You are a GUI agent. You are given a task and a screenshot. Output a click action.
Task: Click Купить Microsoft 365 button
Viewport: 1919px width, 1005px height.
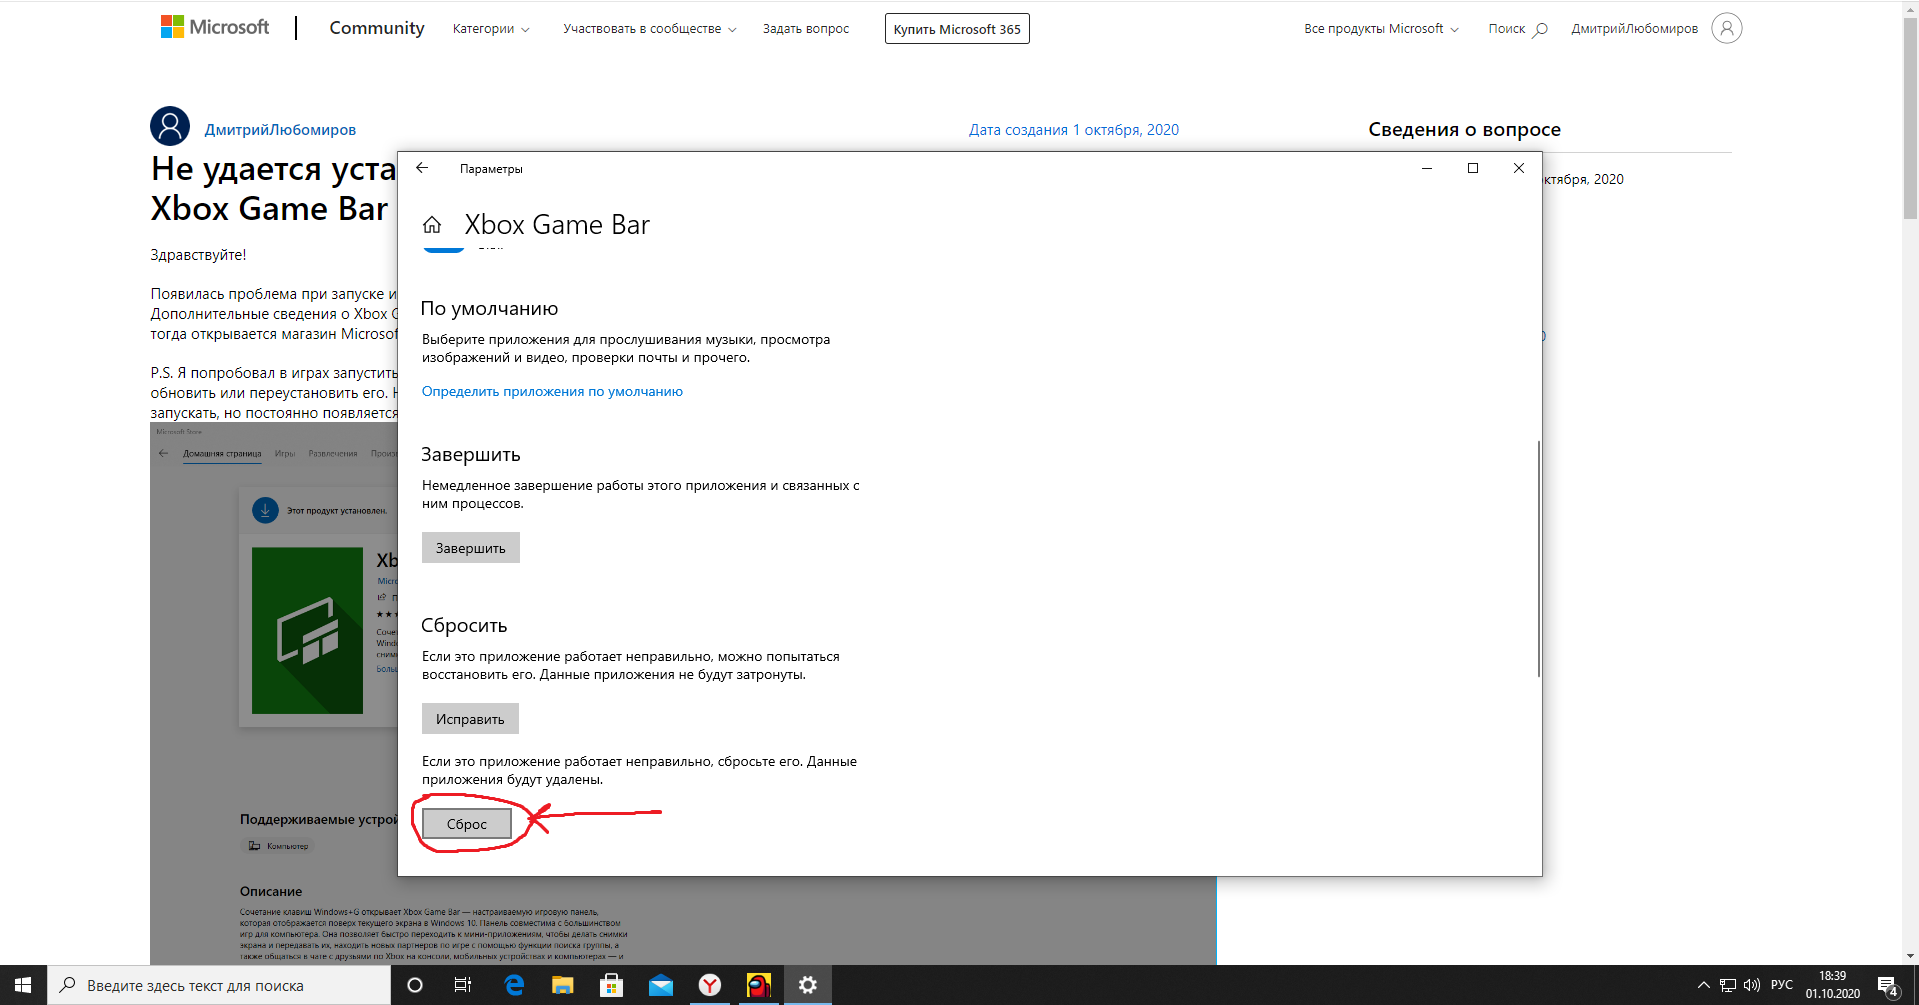[957, 29]
